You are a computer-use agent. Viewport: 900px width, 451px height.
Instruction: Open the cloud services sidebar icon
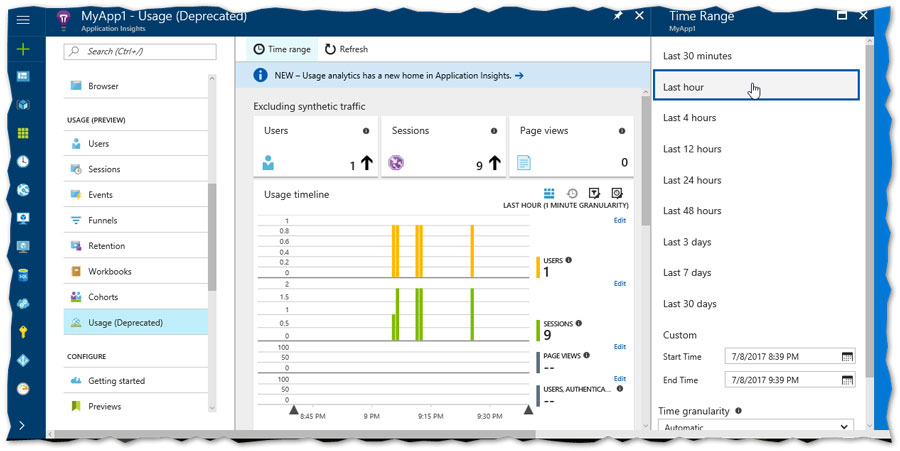[x=23, y=304]
